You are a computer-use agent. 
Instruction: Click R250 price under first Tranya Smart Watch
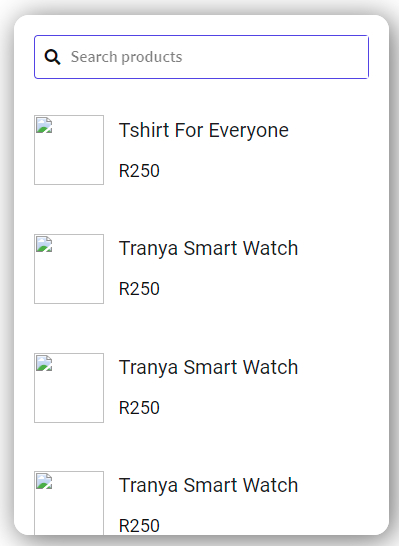pos(139,289)
